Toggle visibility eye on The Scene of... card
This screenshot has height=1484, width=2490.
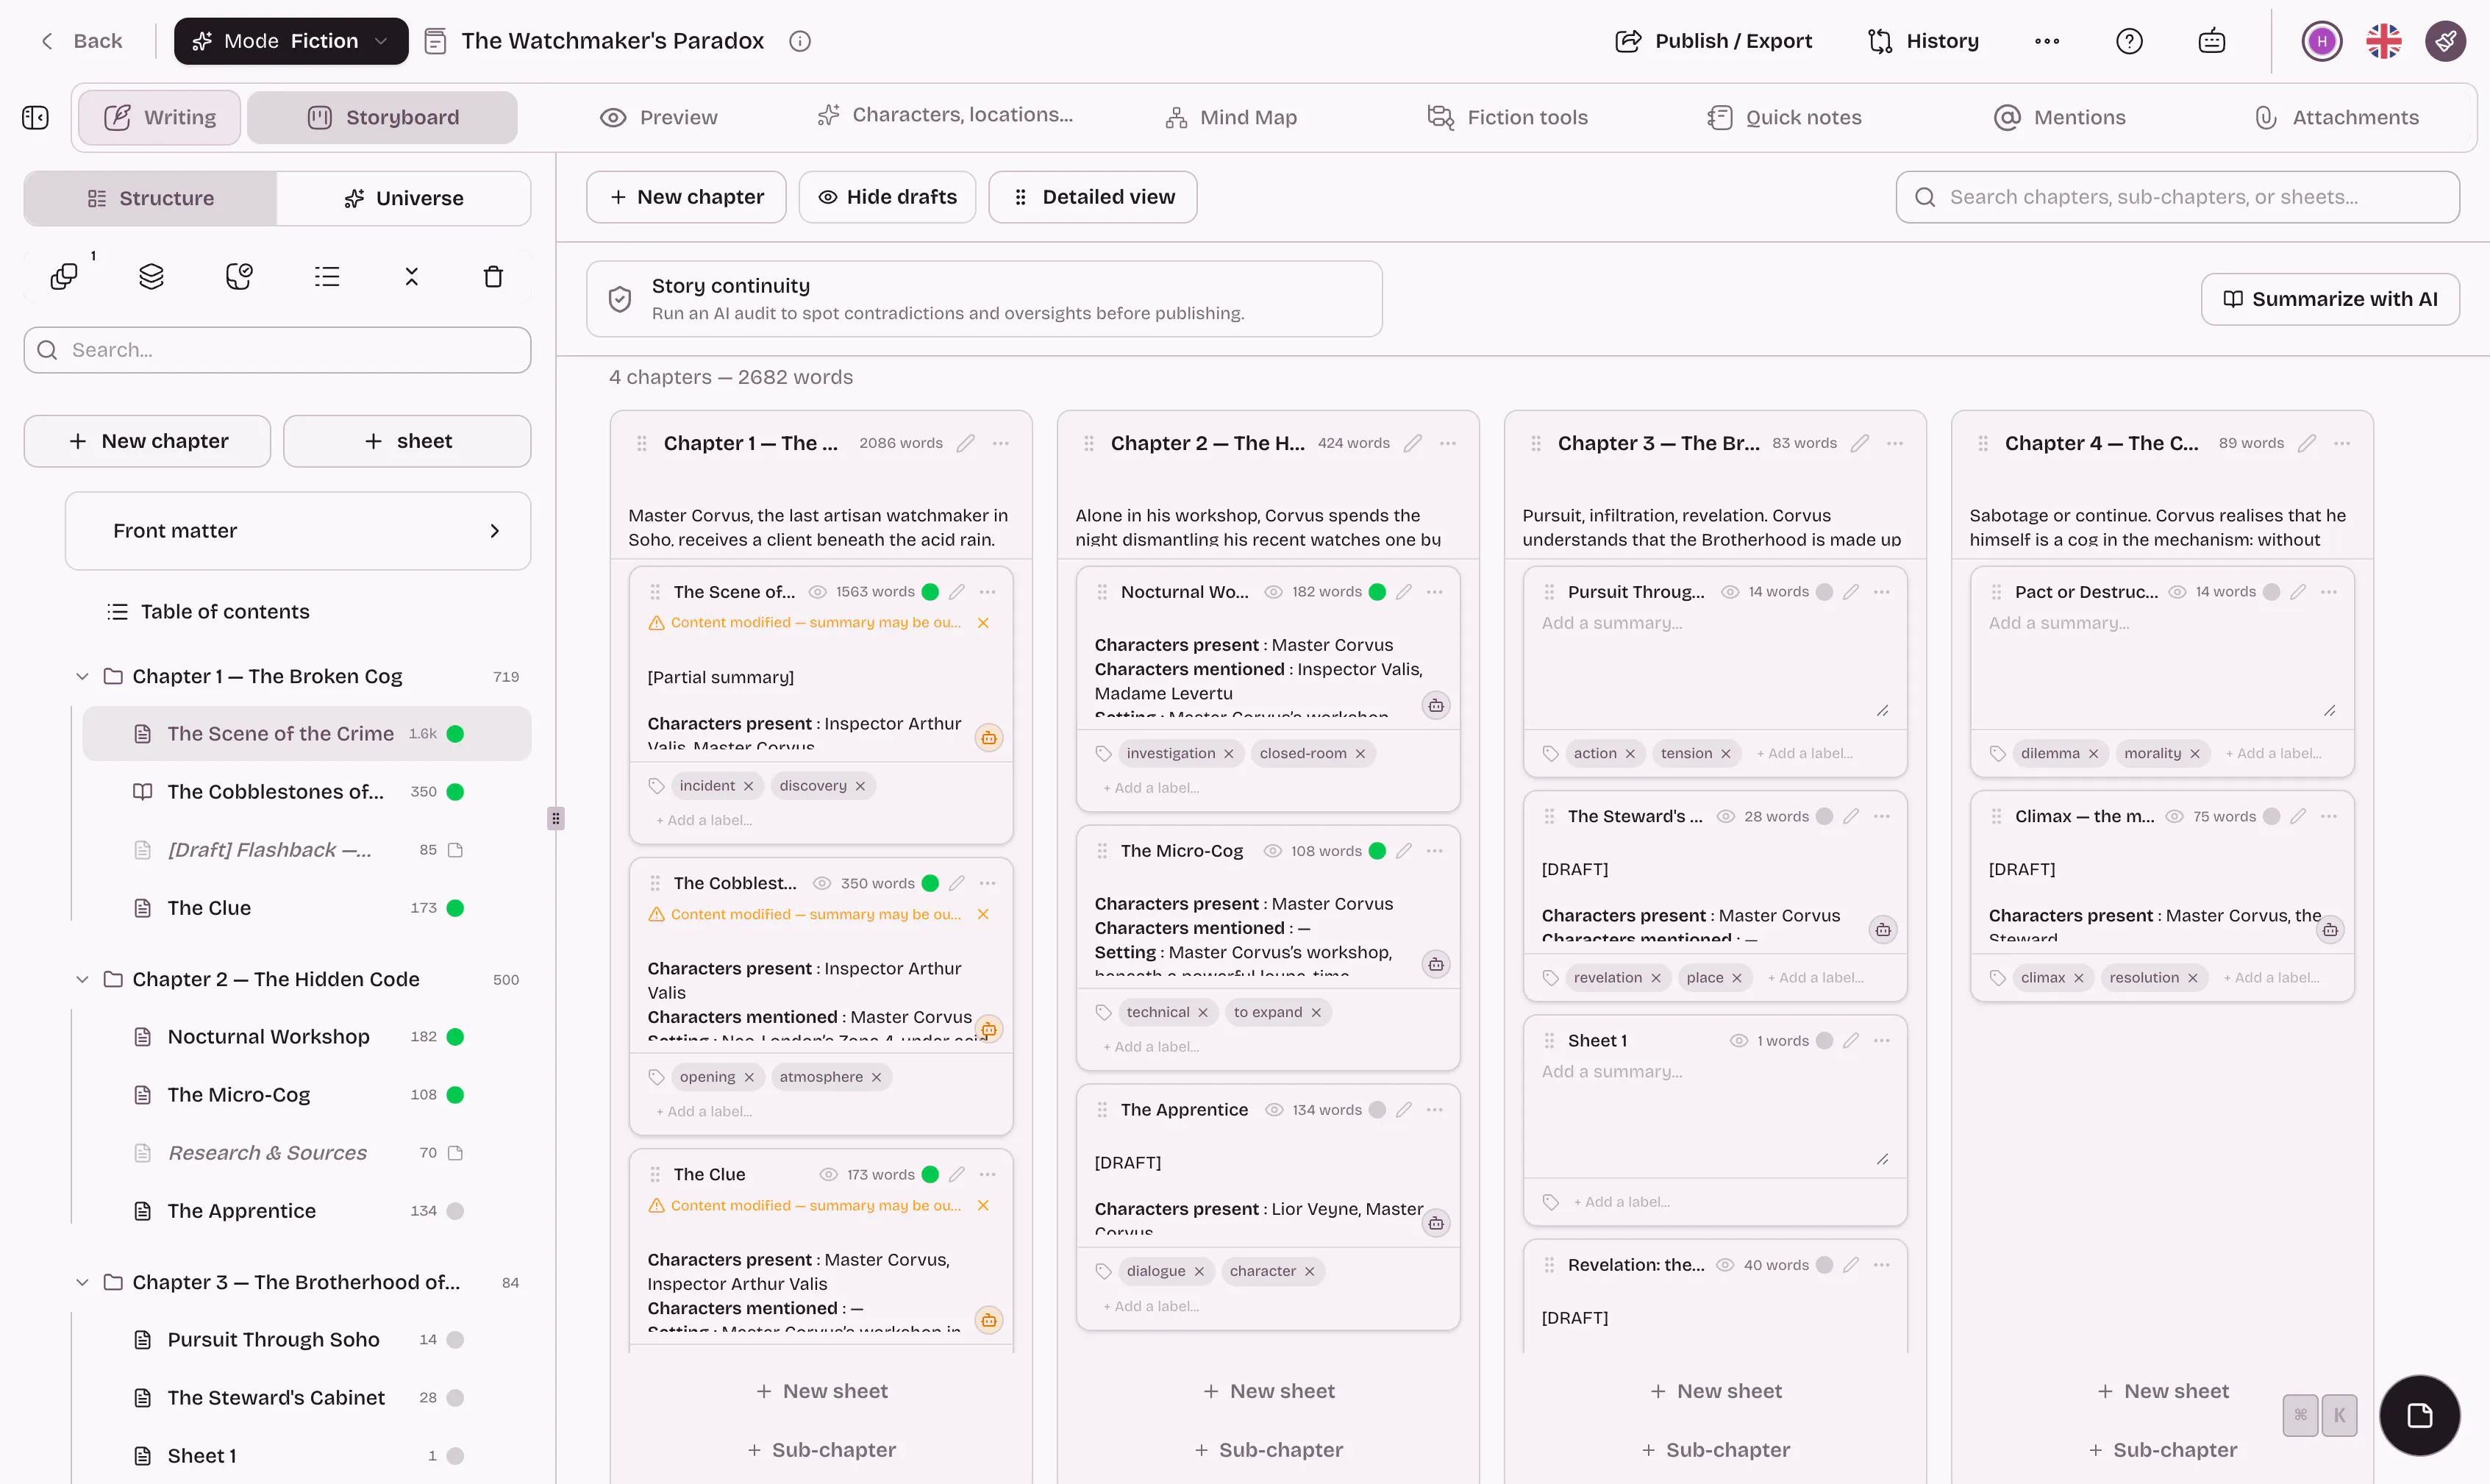[x=817, y=592]
